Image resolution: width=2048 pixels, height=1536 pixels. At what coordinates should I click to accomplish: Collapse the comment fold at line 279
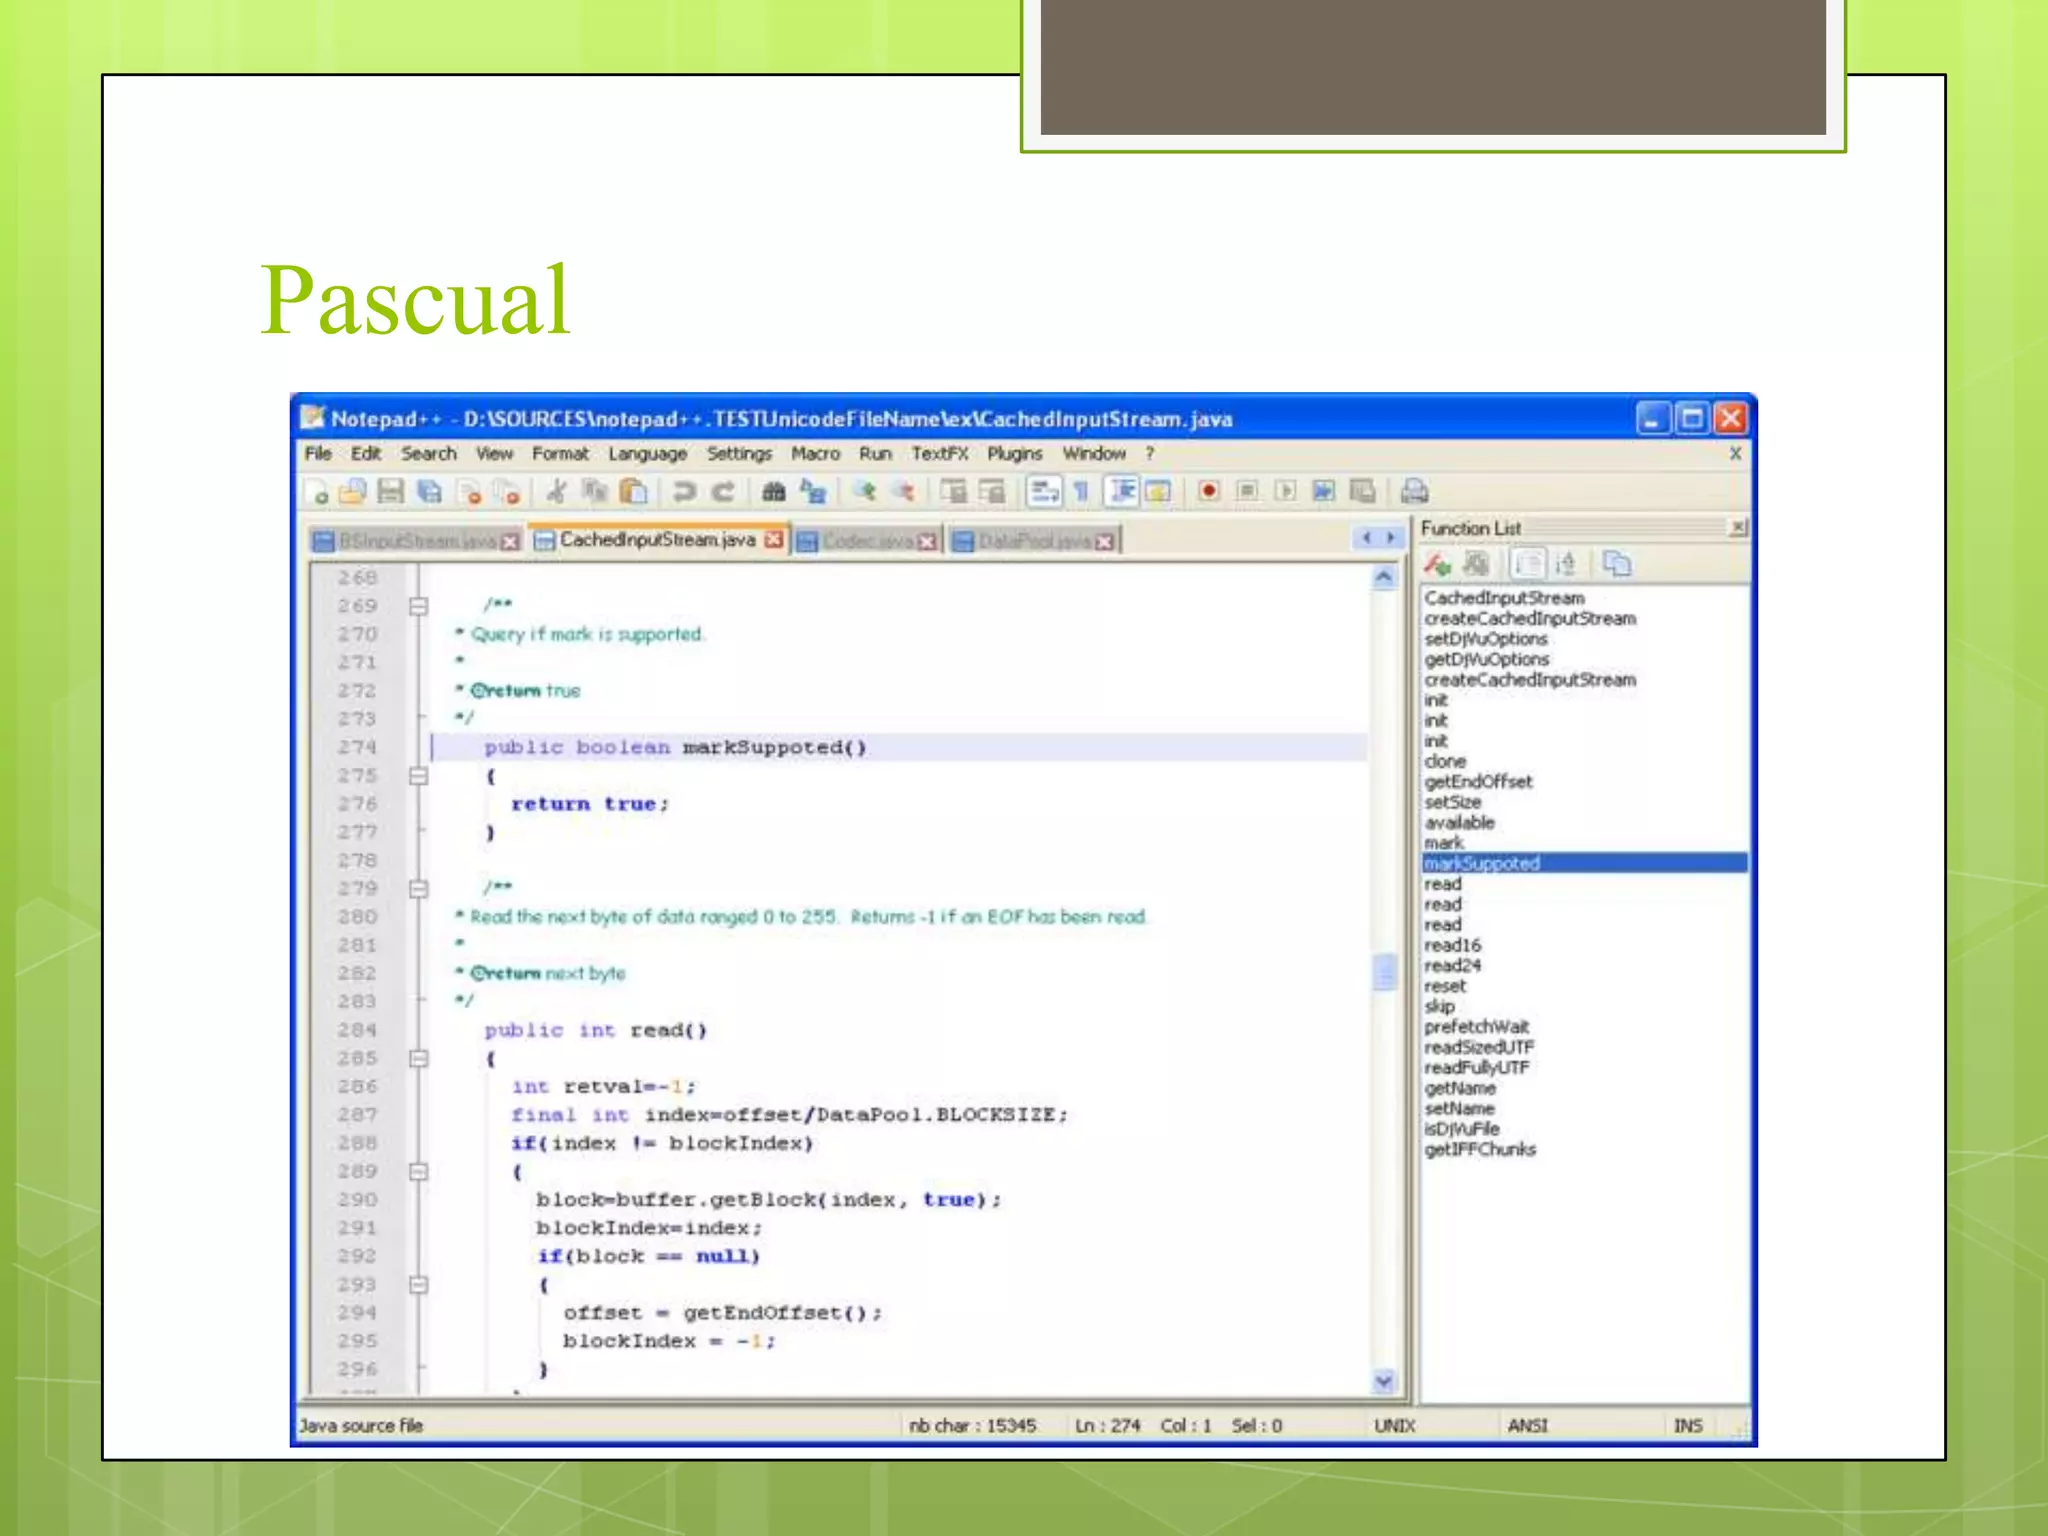pos(419,889)
